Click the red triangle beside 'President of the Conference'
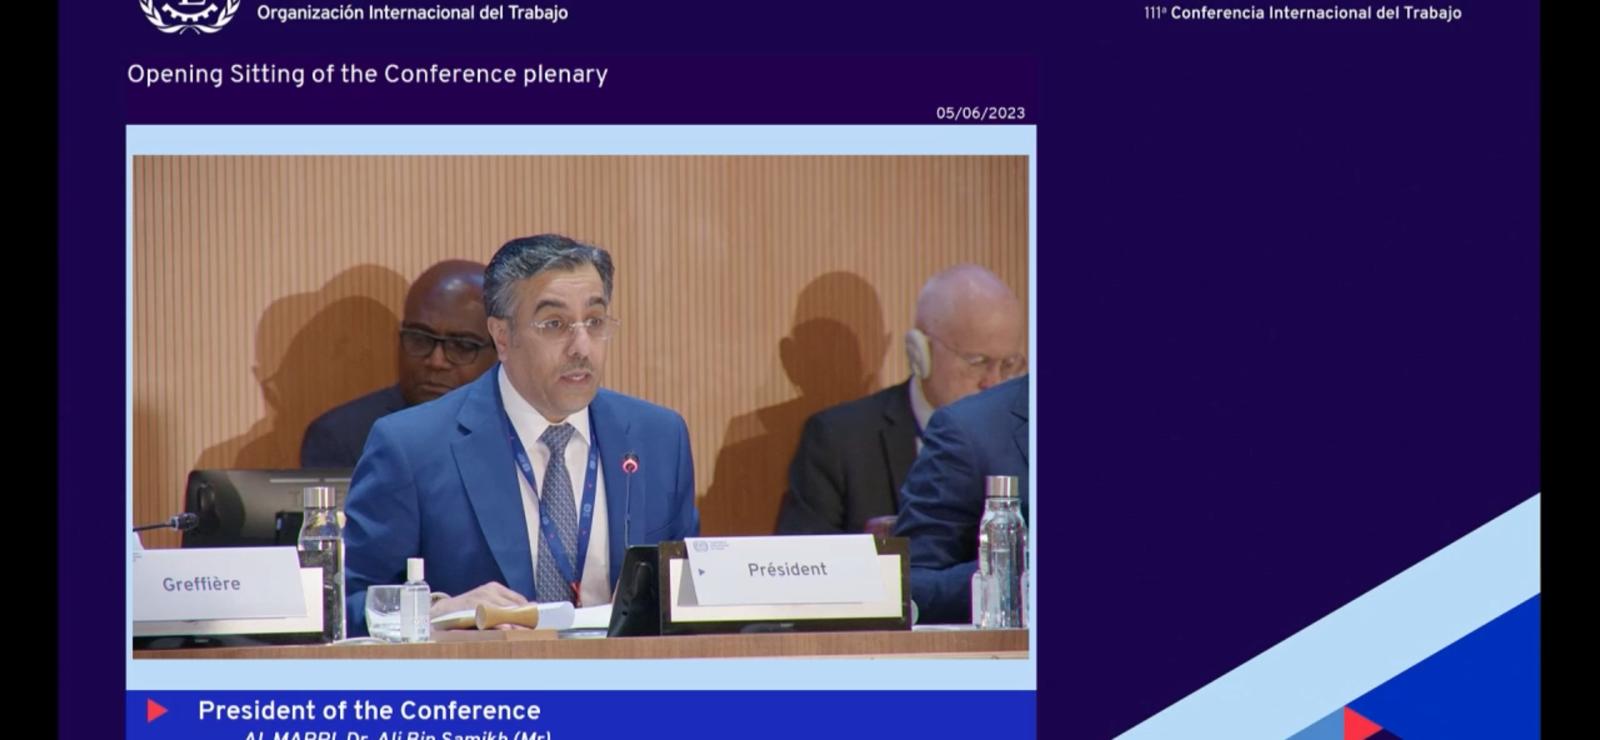Viewport: 1600px width, 740px height. pos(157,711)
